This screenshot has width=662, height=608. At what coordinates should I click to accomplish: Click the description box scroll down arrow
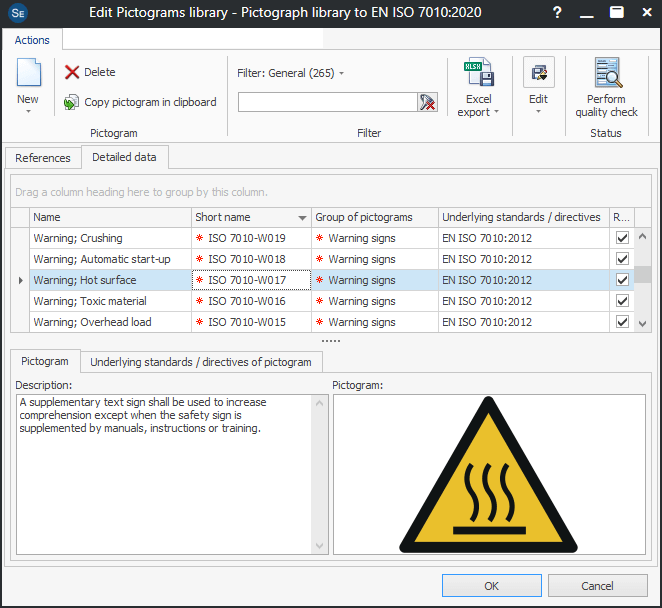tap(320, 546)
